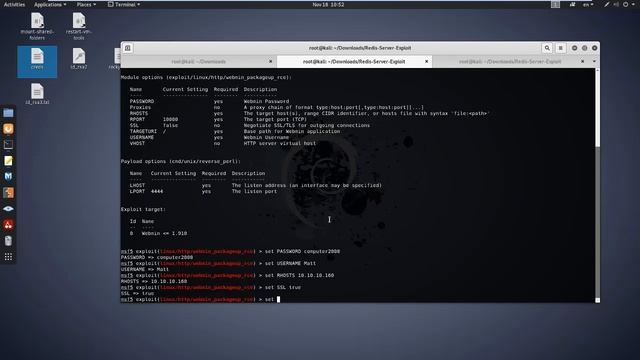The width and height of the screenshot is (640, 360).
Task: Open the power icon system menu
Action: coord(626,4)
